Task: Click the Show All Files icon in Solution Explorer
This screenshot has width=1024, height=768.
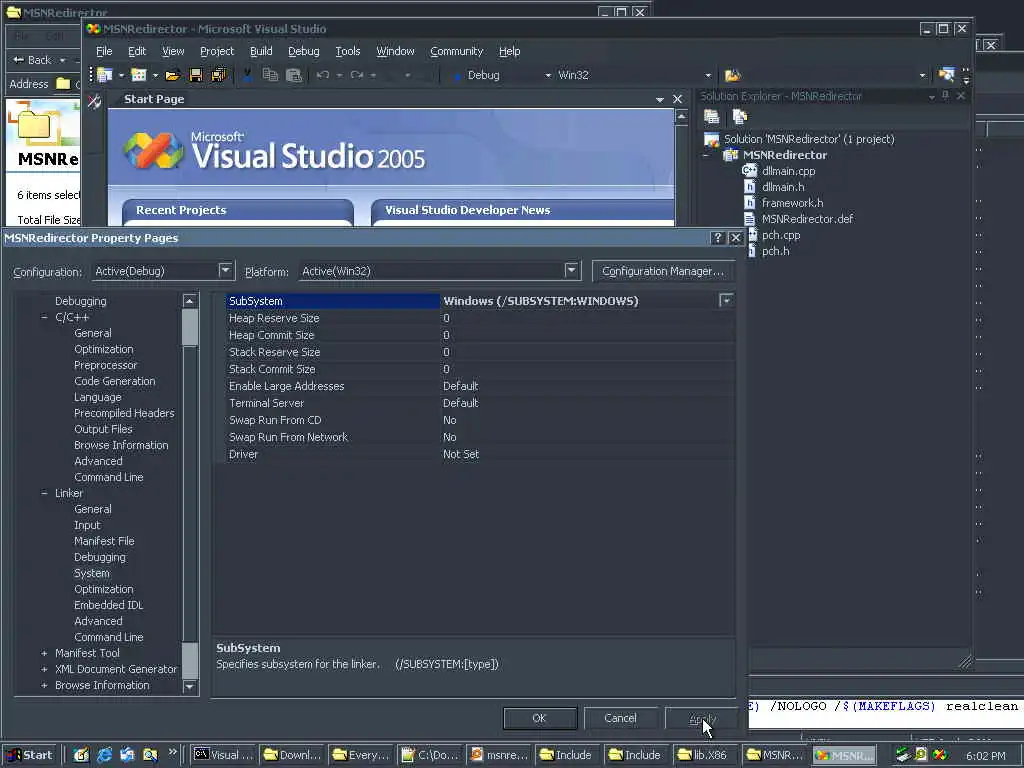Action: pos(740,117)
